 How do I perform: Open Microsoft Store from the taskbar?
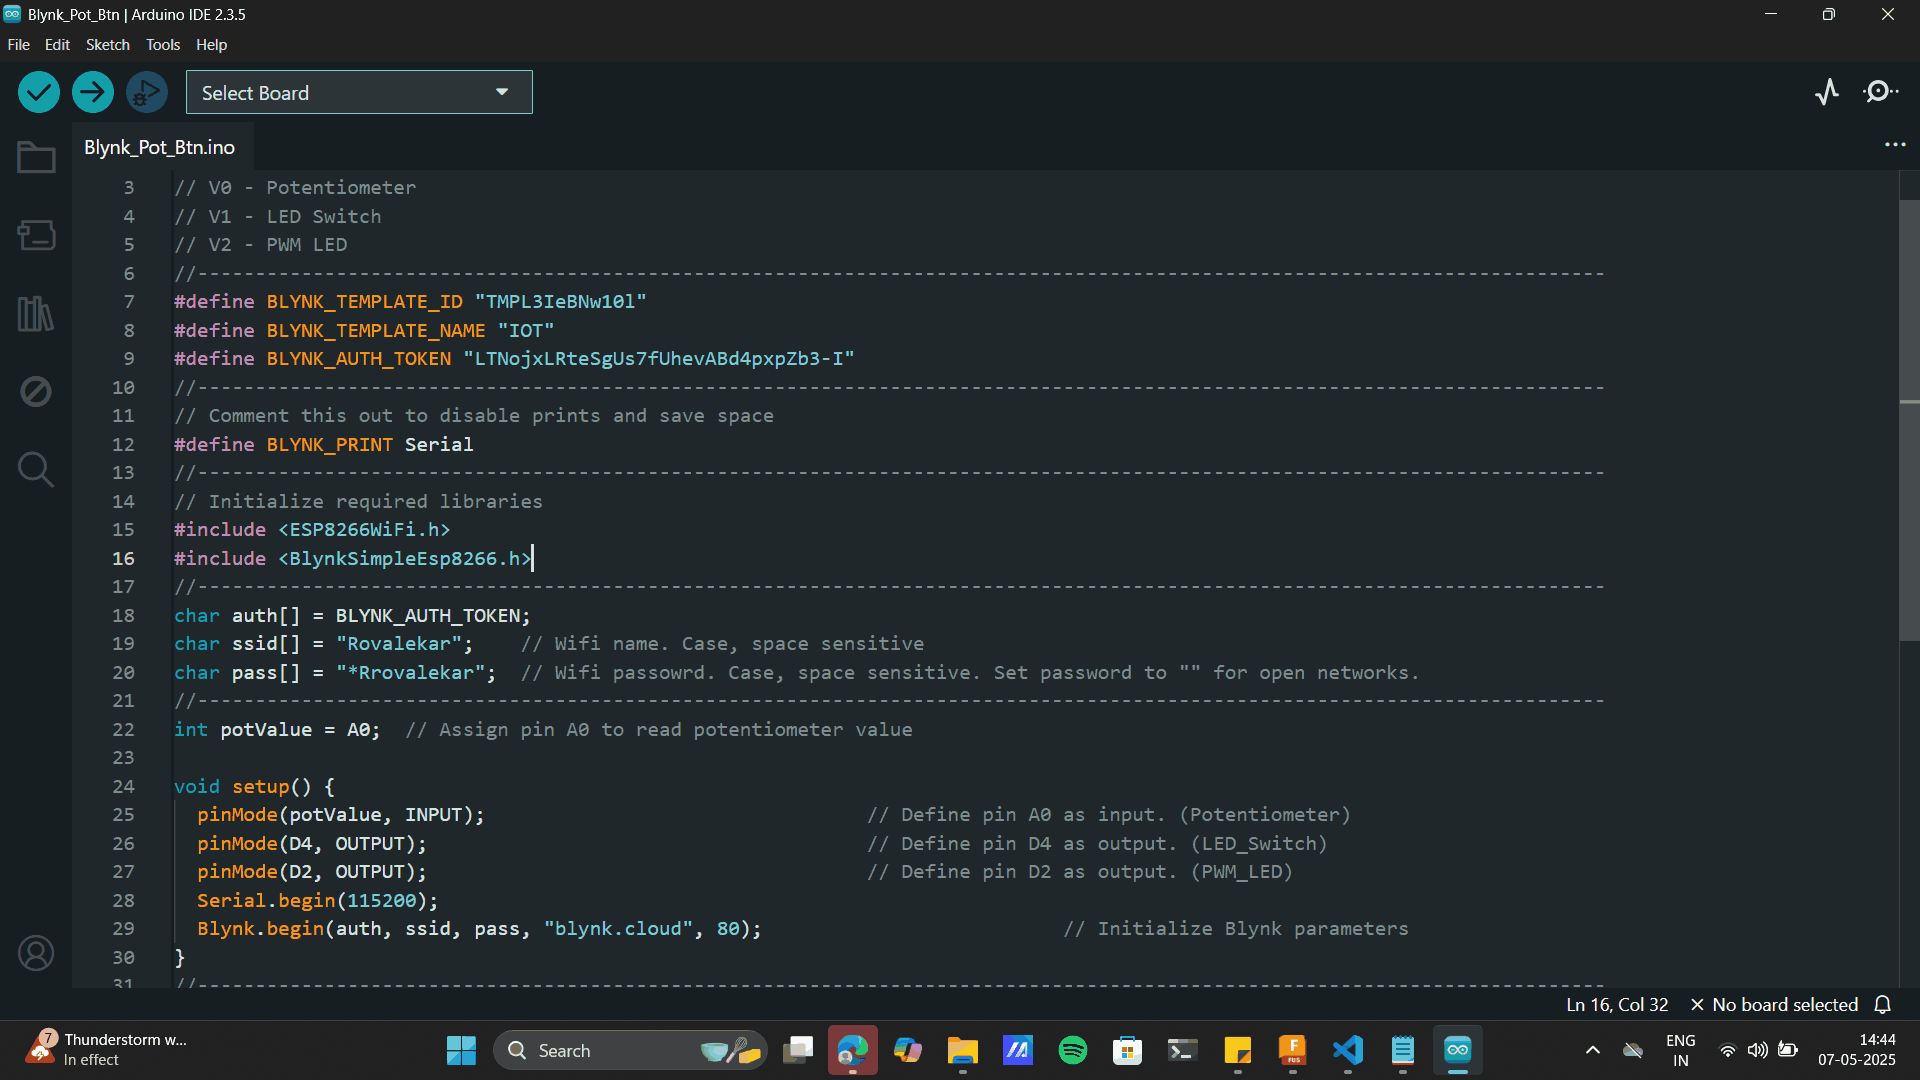pyautogui.click(x=1128, y=1050)
